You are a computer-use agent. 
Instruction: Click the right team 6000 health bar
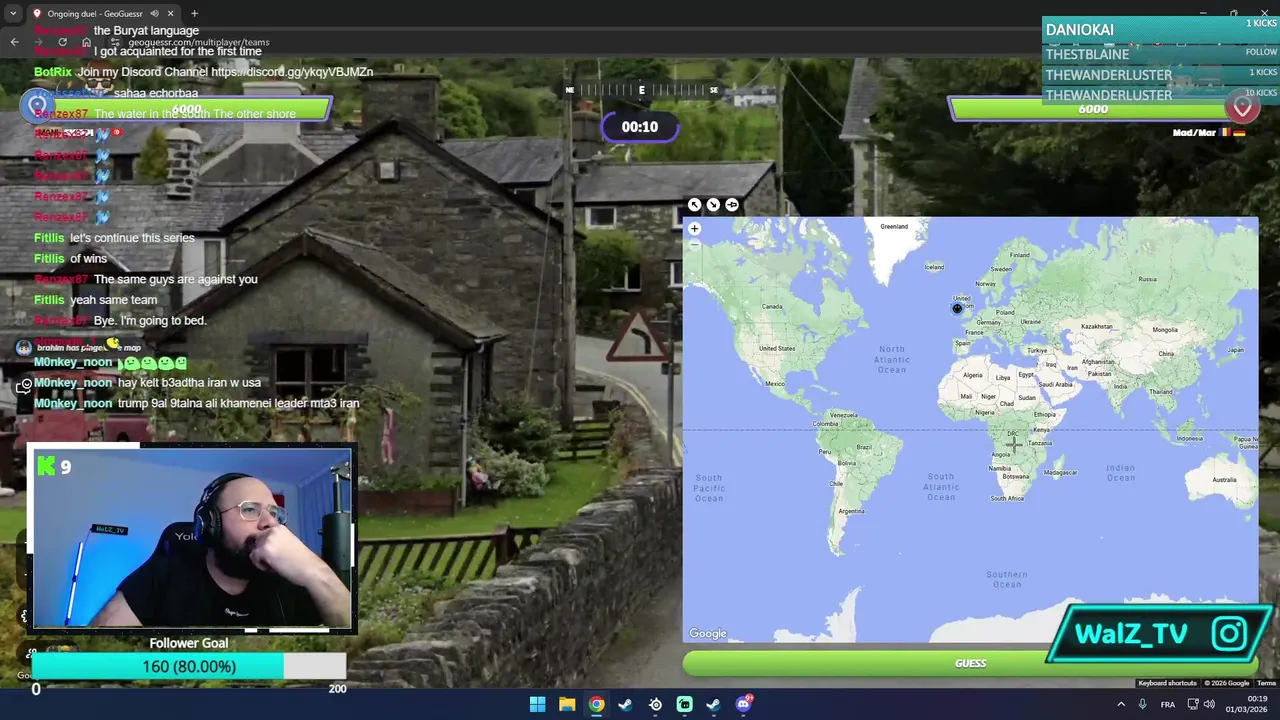1093,109
